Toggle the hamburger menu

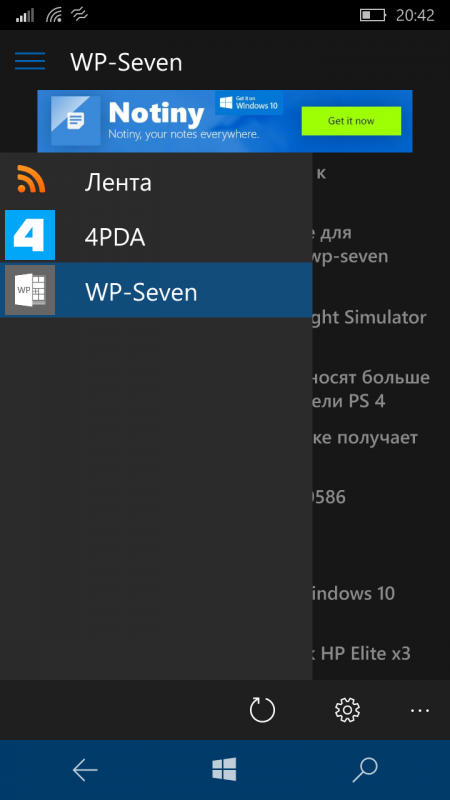pyautogui.click(x=30, y=61)
